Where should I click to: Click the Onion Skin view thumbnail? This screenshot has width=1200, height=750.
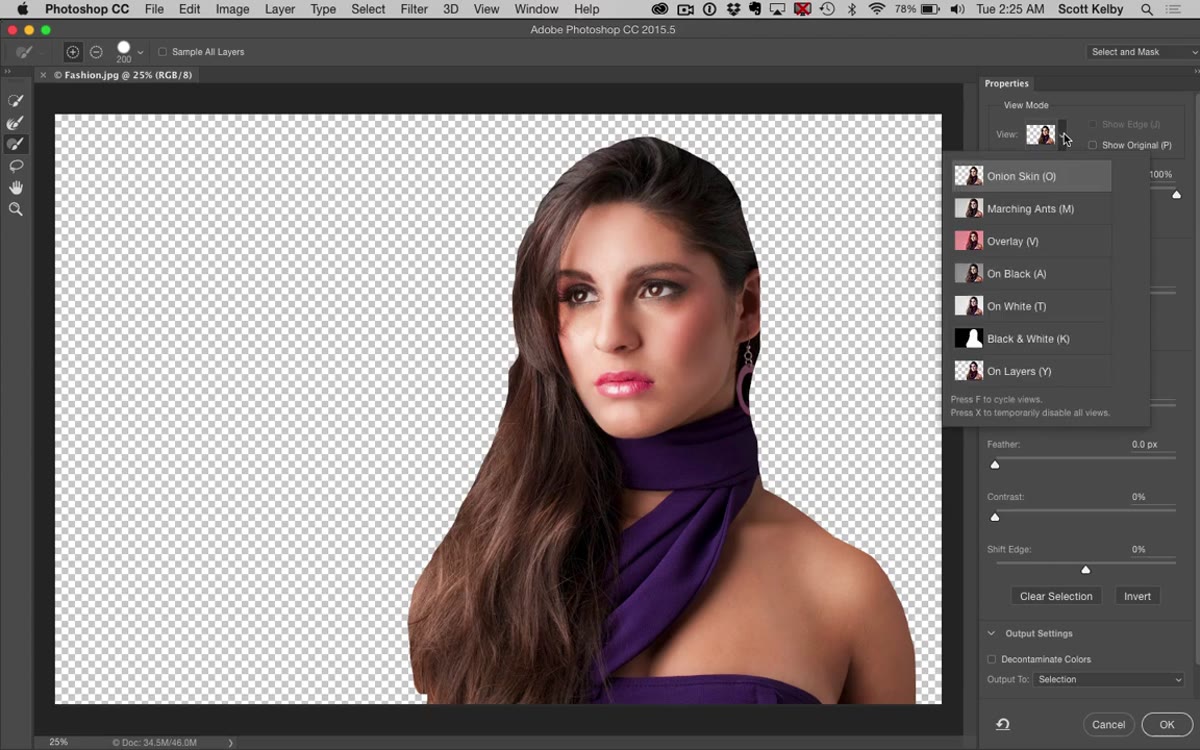[x=968, y=176]
